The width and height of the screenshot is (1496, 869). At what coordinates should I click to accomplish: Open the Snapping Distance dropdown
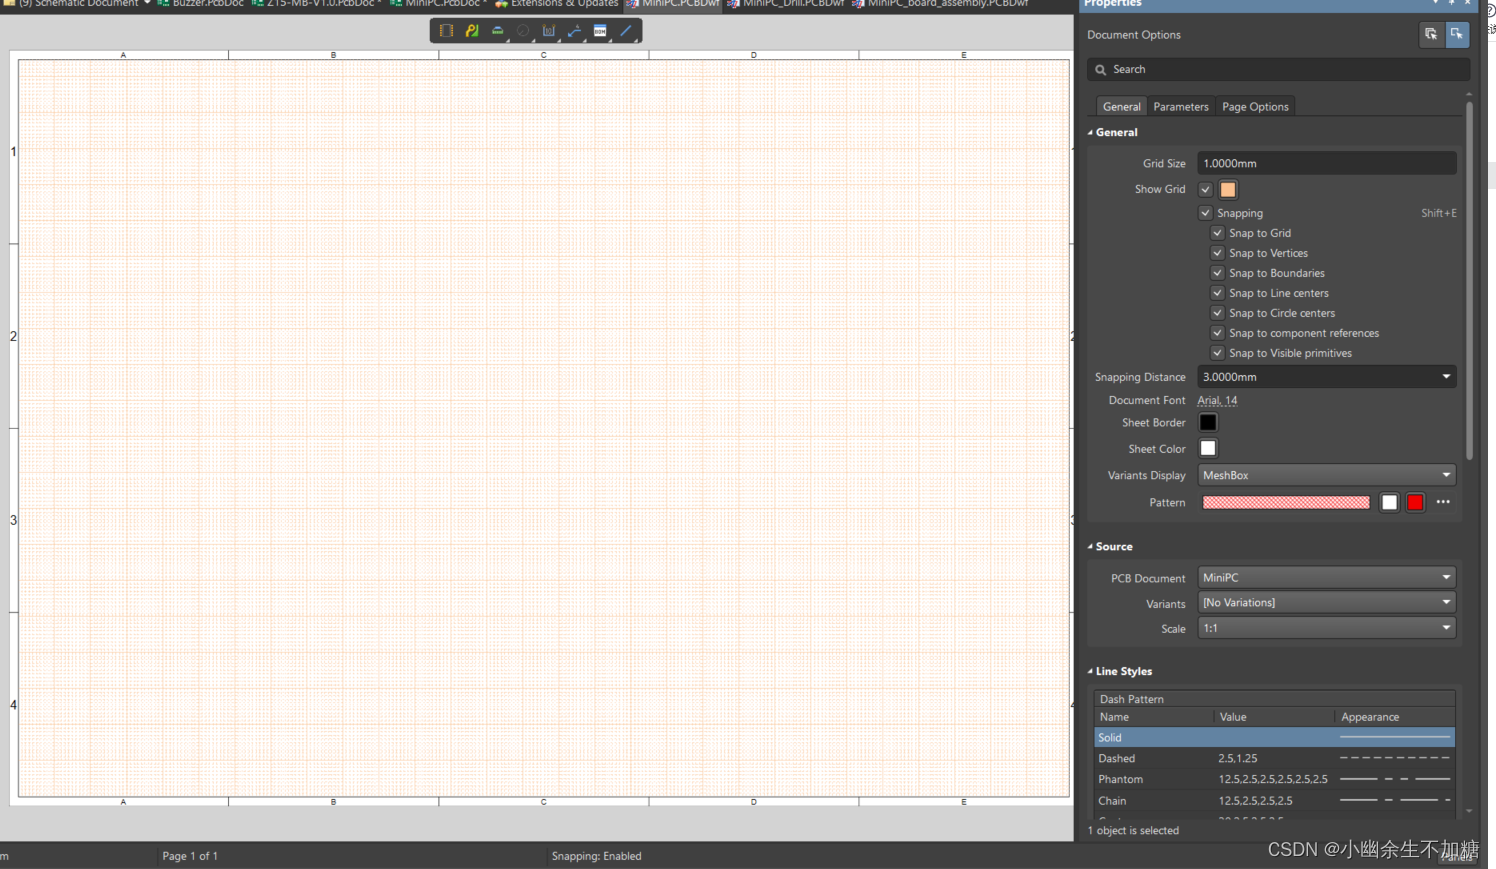click(1445, 377)
